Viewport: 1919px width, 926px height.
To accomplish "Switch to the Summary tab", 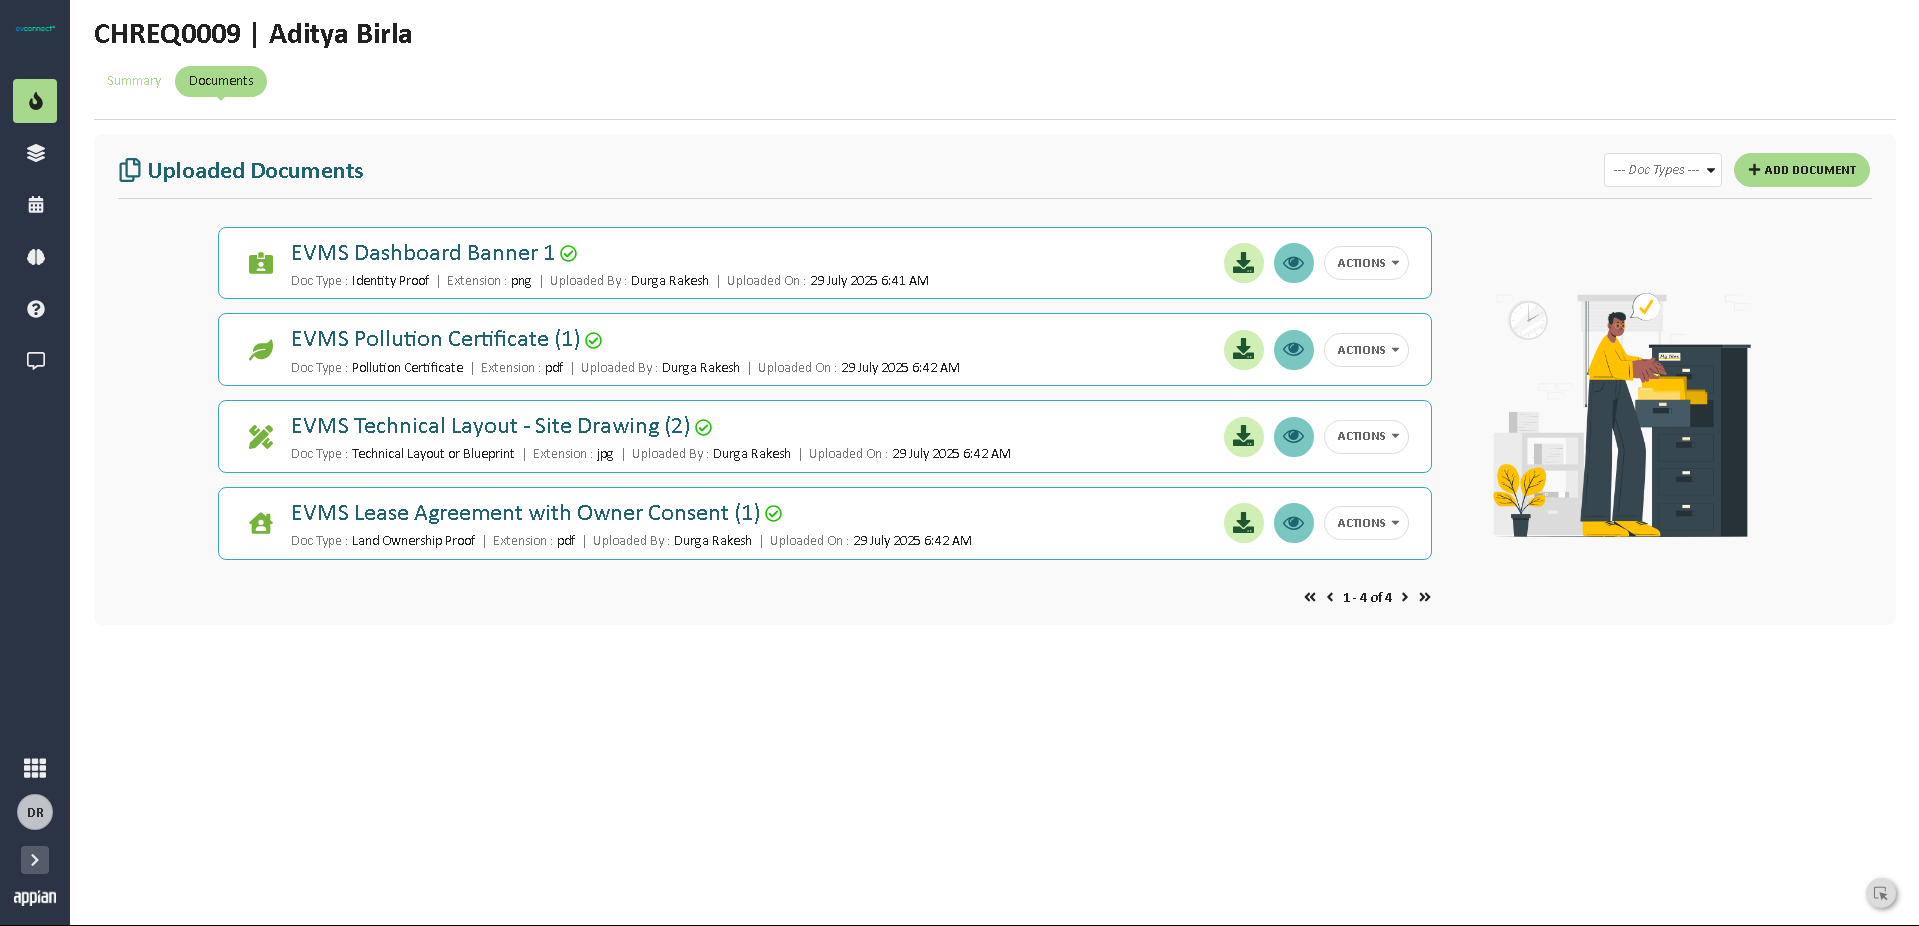I will point(134,81).
